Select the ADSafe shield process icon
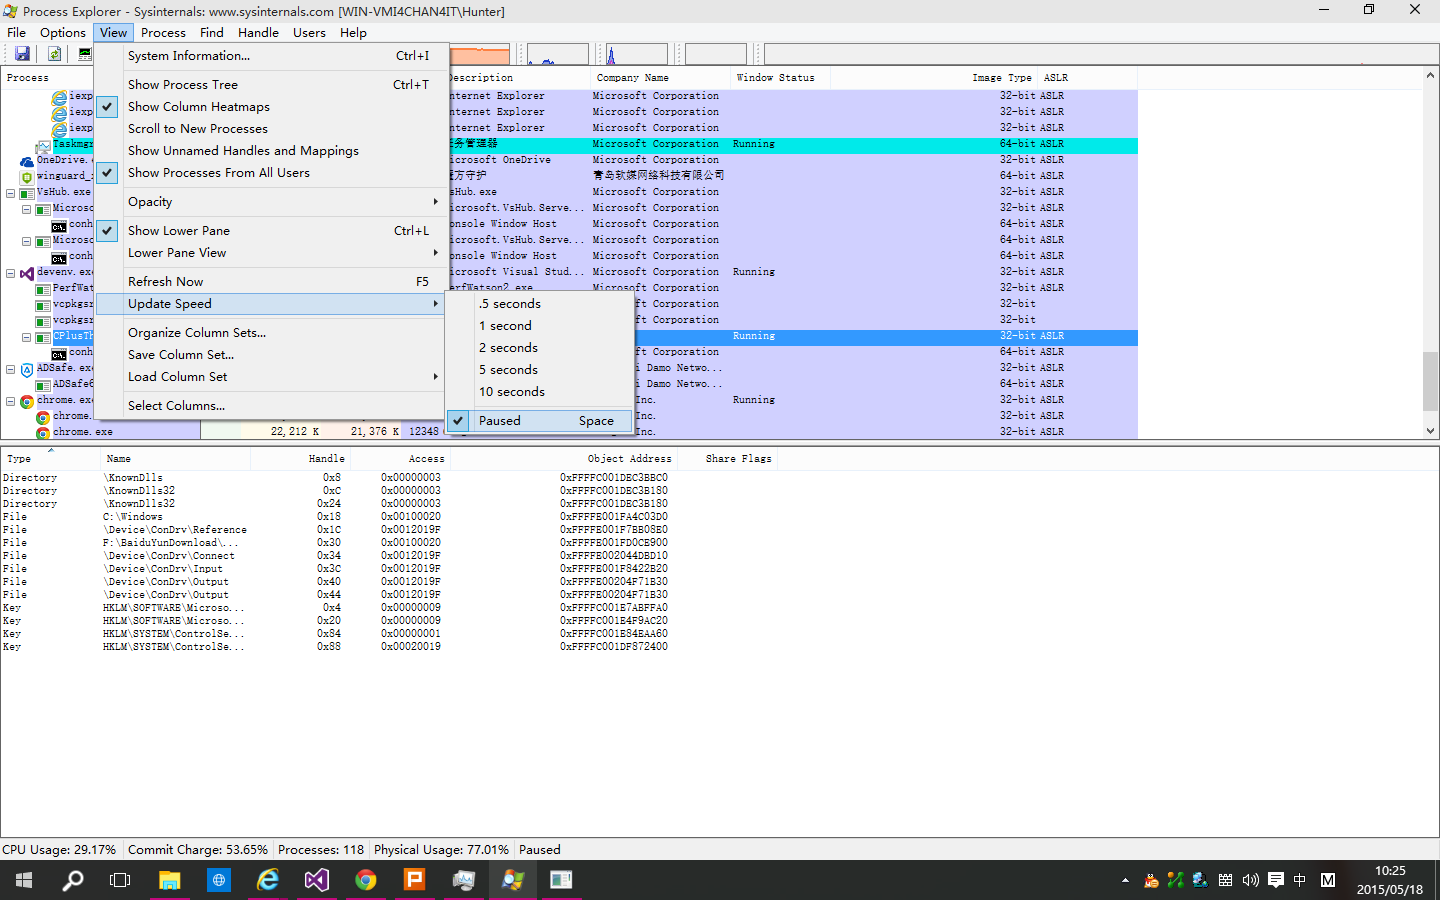 tap(27, 368)
